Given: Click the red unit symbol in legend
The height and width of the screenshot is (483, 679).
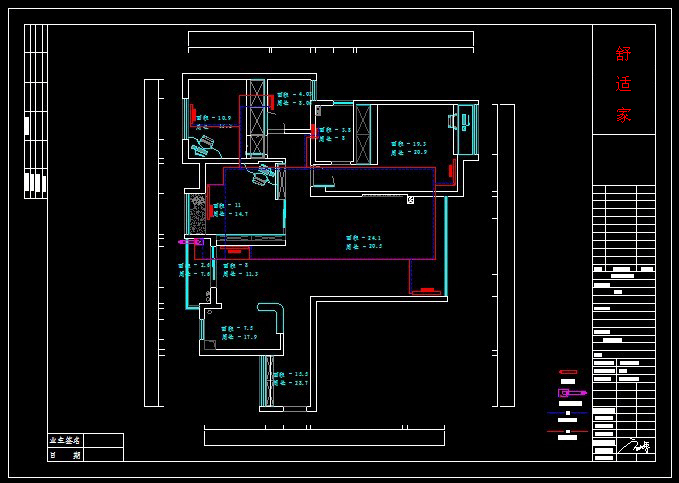Looking at the screenshot, I should click(567, 372).
